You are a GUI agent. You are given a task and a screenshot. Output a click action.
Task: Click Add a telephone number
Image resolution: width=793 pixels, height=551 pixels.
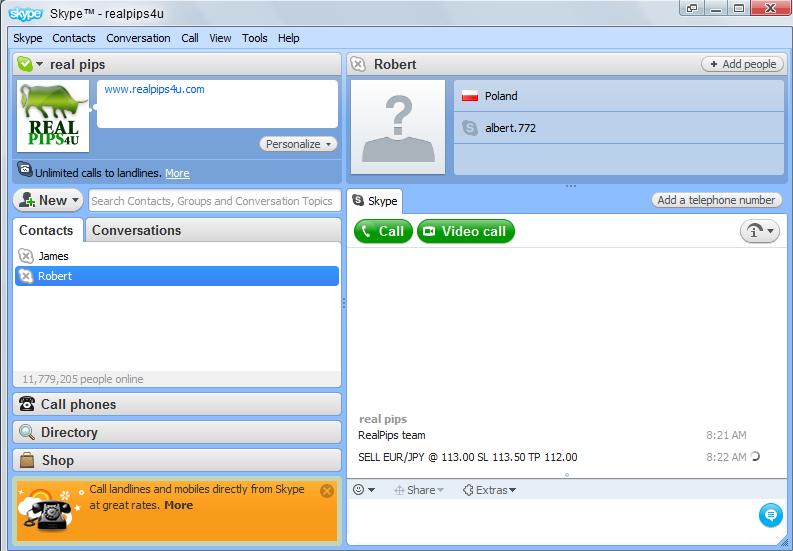716,200
